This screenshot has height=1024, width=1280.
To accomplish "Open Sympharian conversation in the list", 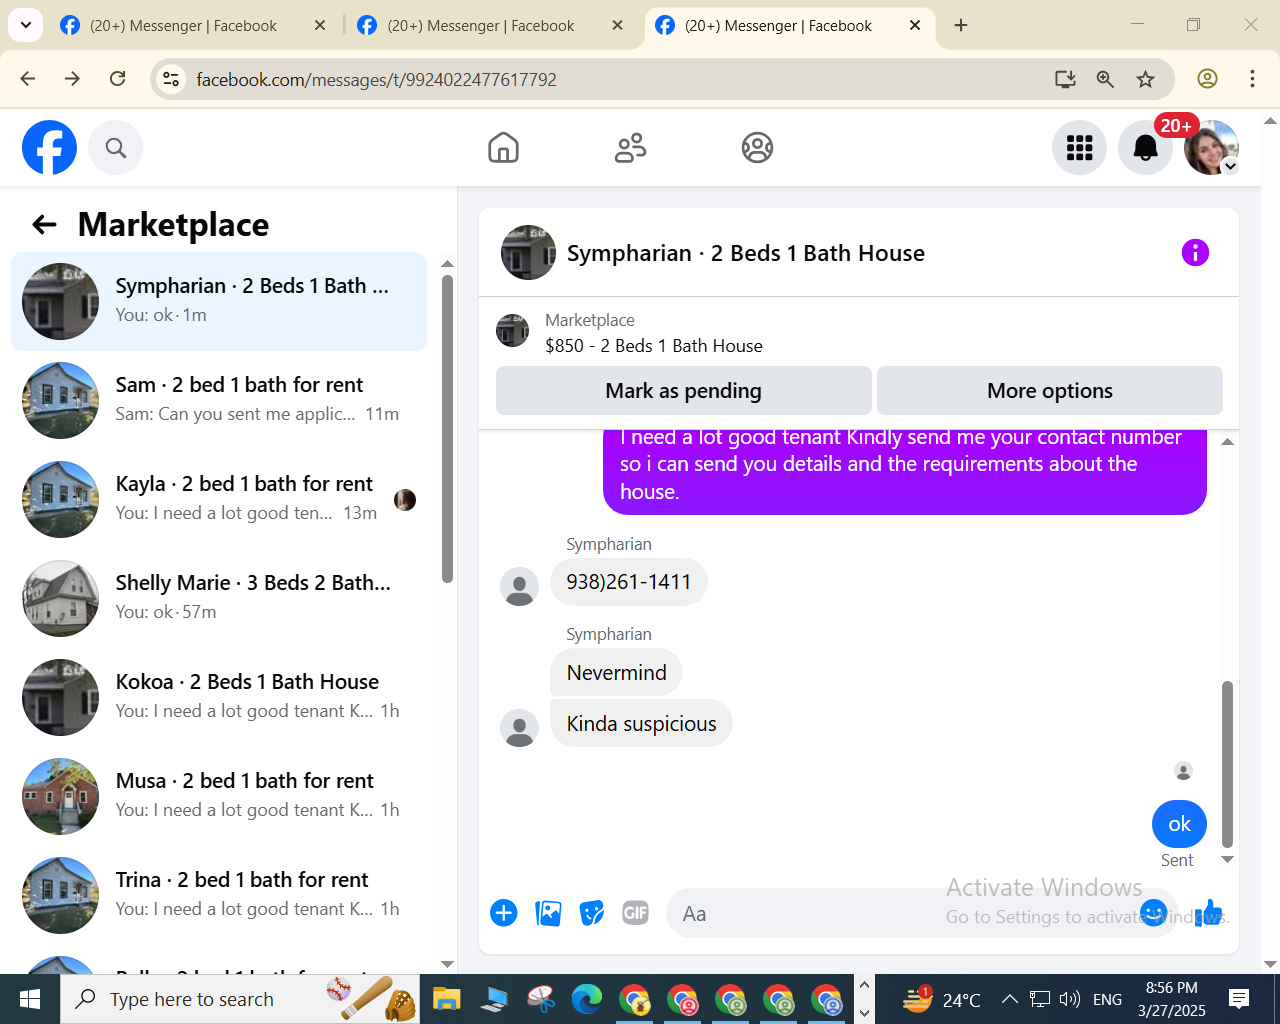I will [x=219, y=301].
